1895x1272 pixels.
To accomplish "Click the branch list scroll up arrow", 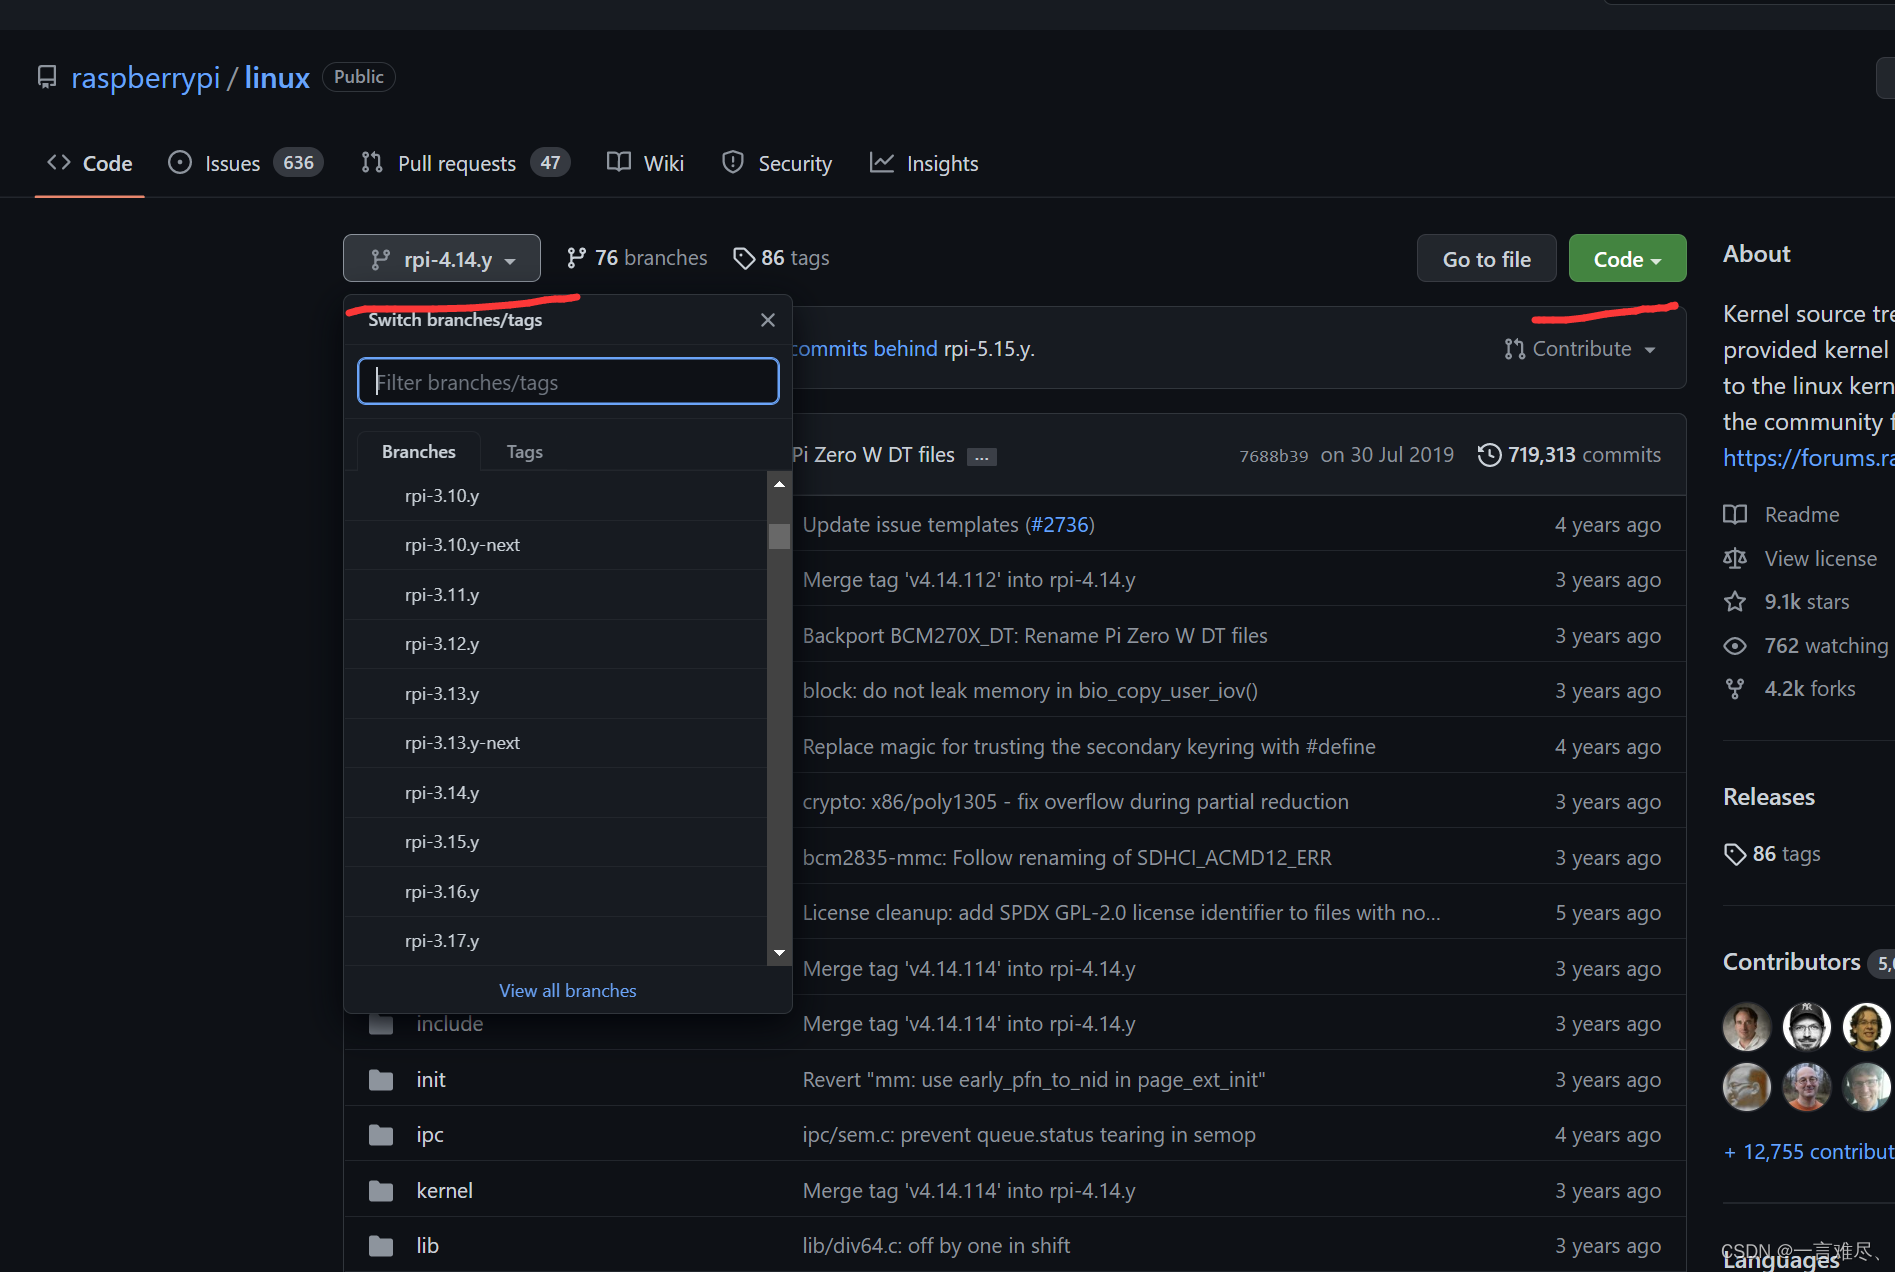I will pyautogui.click(x=779, y=484).
